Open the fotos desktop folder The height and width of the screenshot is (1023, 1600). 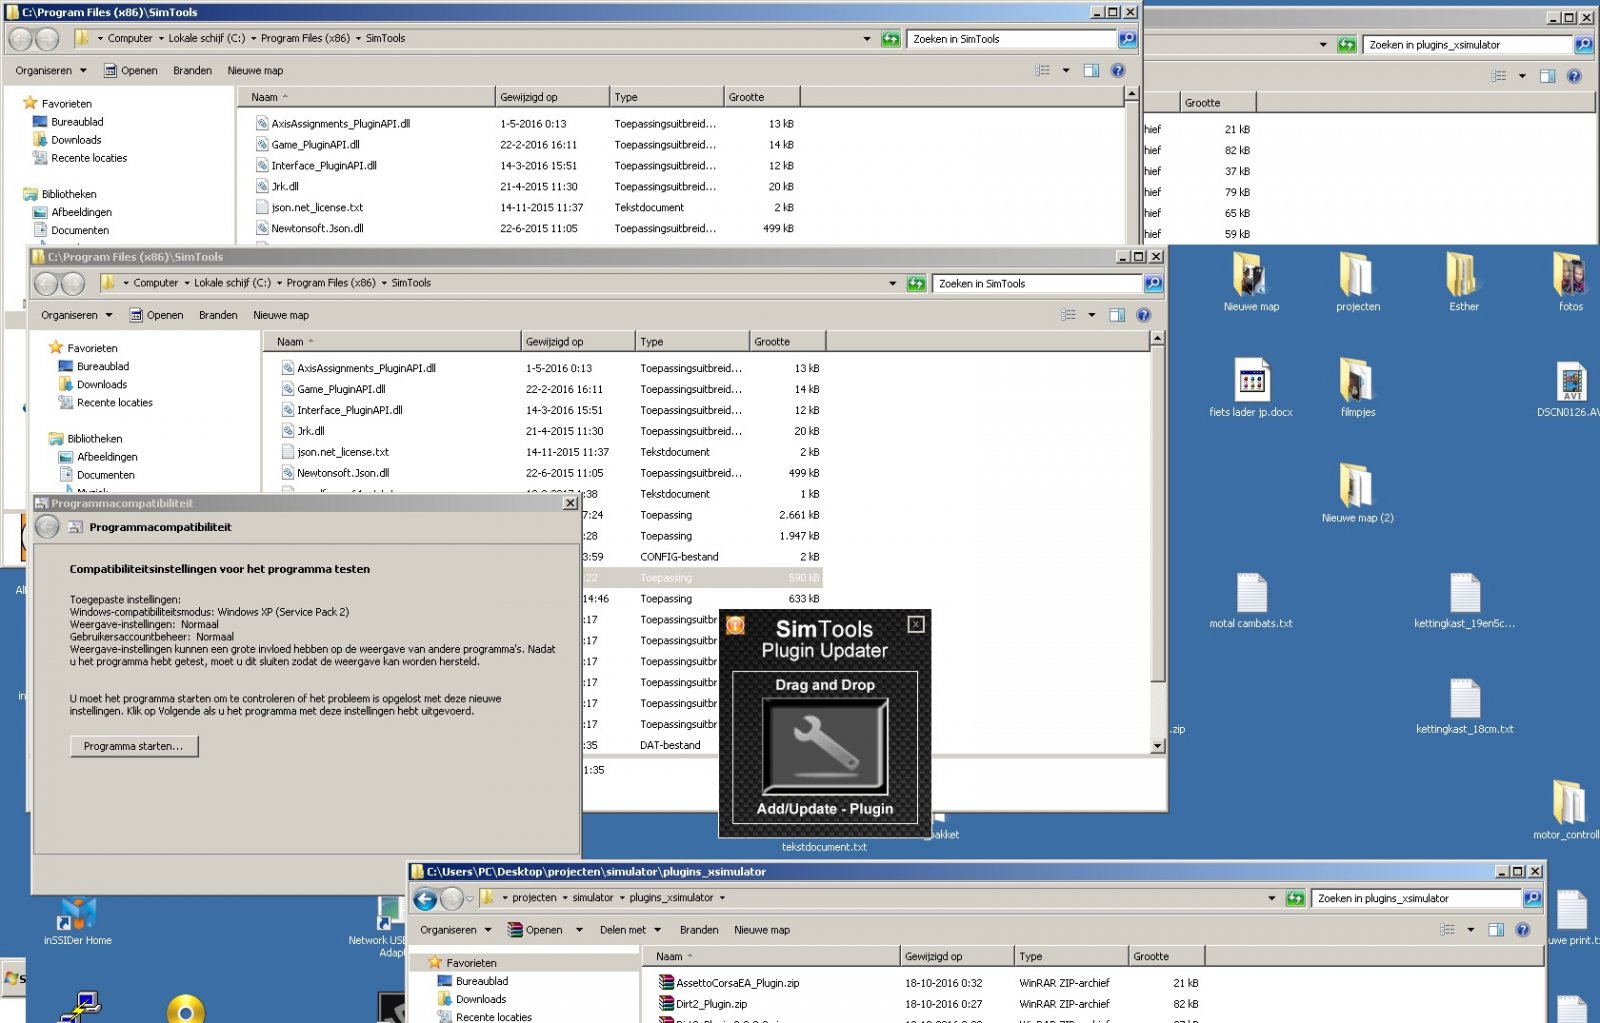coord(1570,282)
